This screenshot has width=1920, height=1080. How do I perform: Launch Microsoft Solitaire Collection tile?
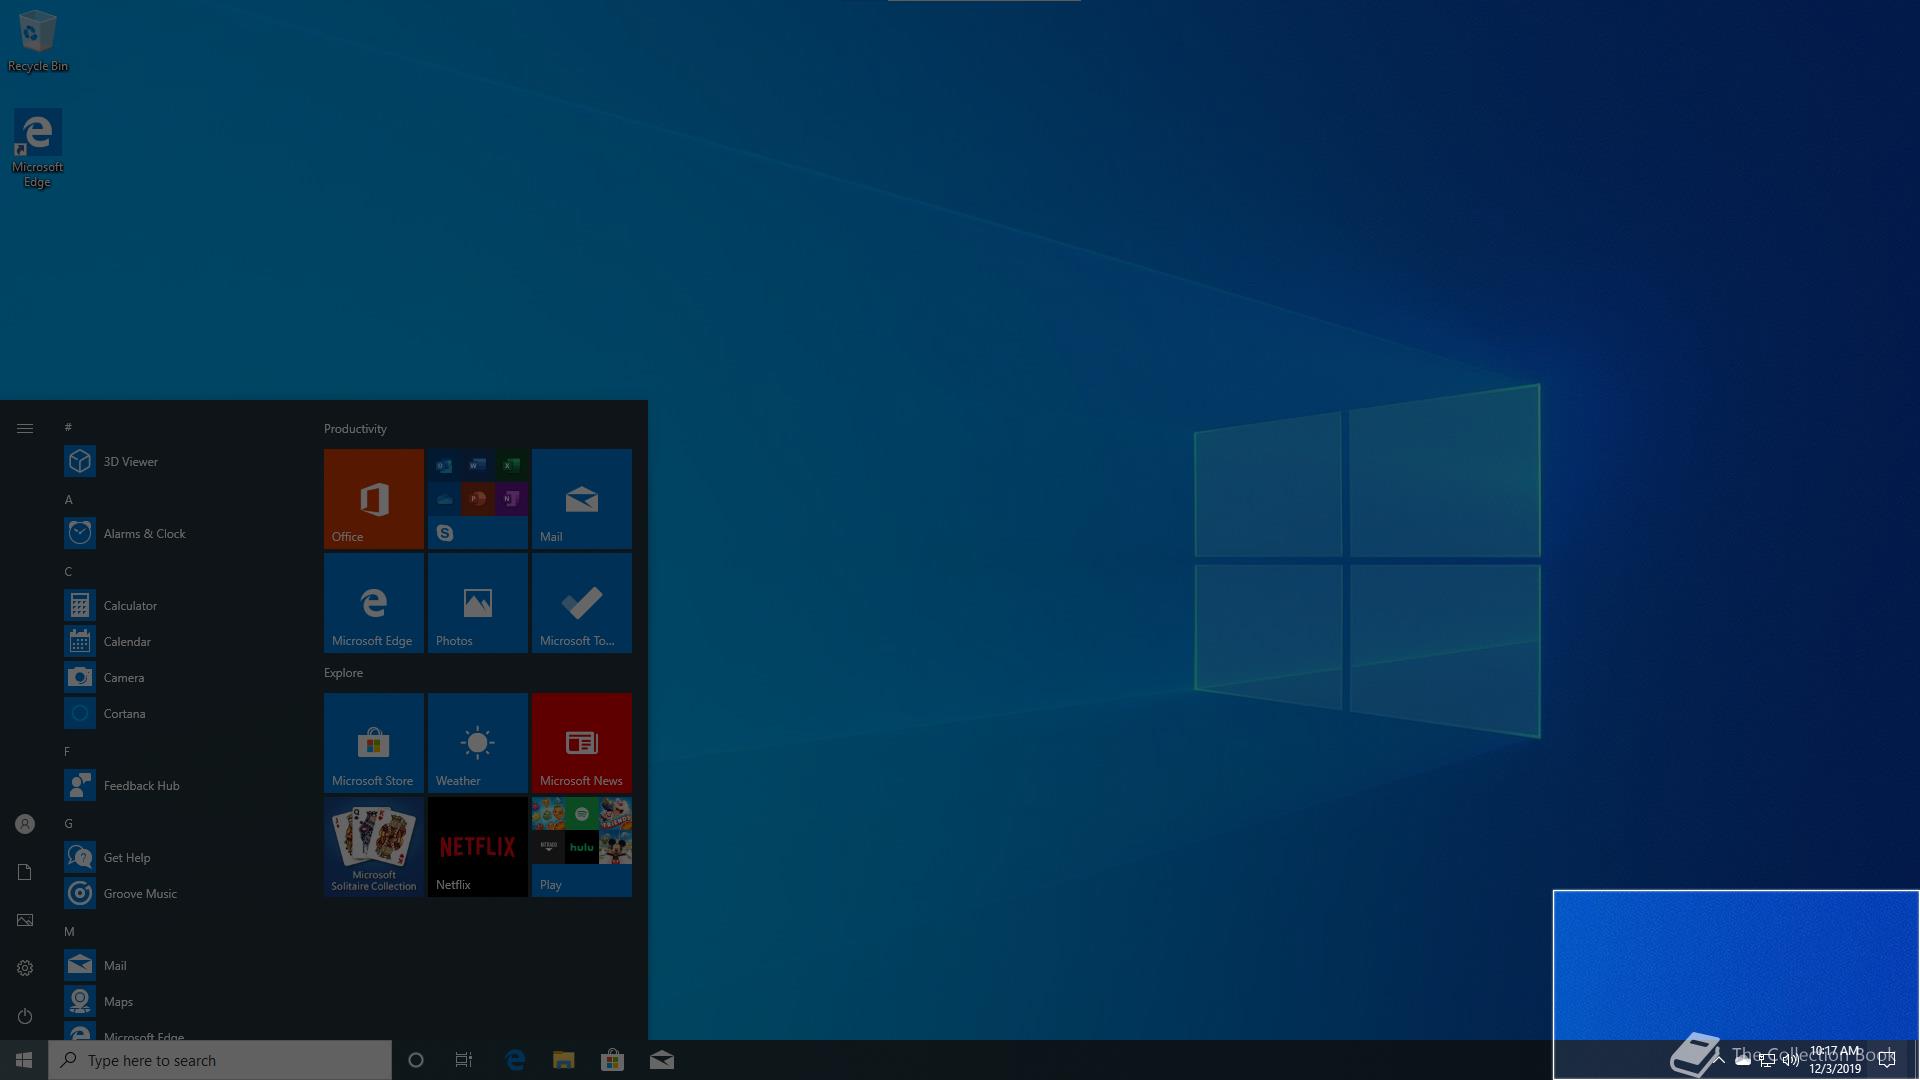coord(374,847)
